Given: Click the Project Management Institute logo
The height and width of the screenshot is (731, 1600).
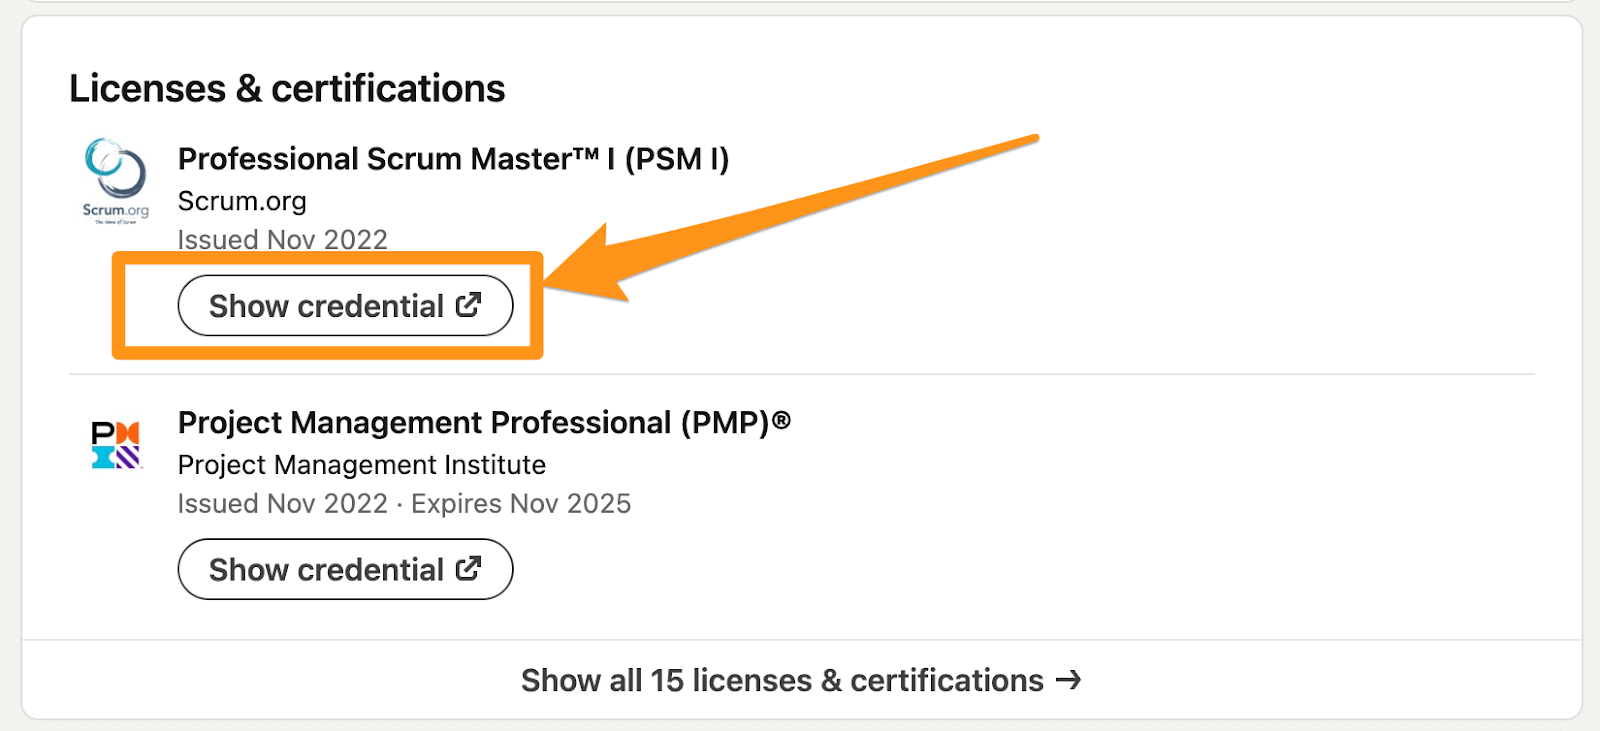Looking at the screenshot, I should click(116, 445).
